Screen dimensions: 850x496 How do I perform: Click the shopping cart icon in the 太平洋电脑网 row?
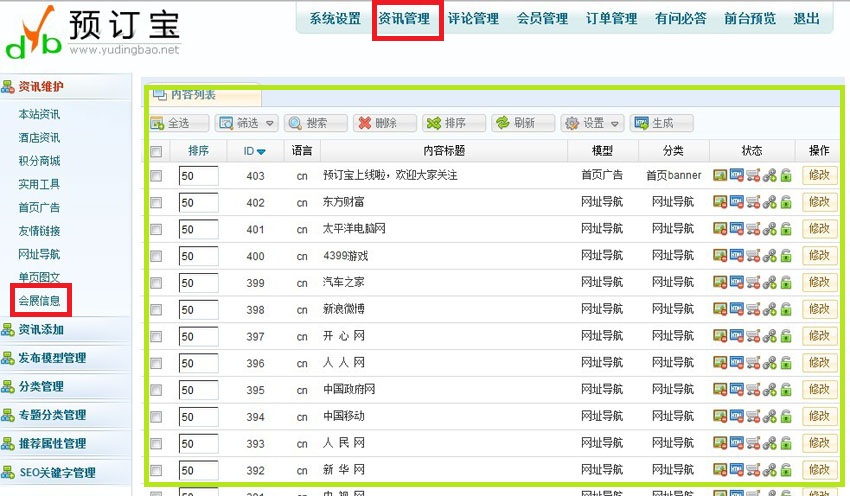[x=753, y=229]
